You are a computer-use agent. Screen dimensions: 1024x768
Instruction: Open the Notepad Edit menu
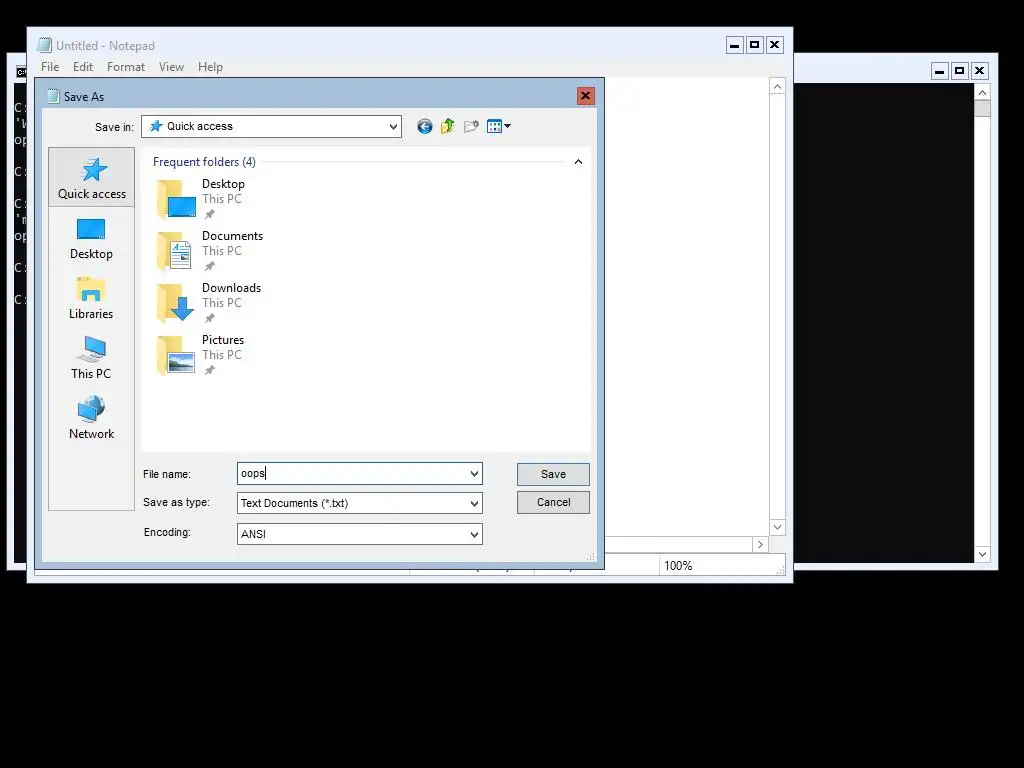pos(83,67)
